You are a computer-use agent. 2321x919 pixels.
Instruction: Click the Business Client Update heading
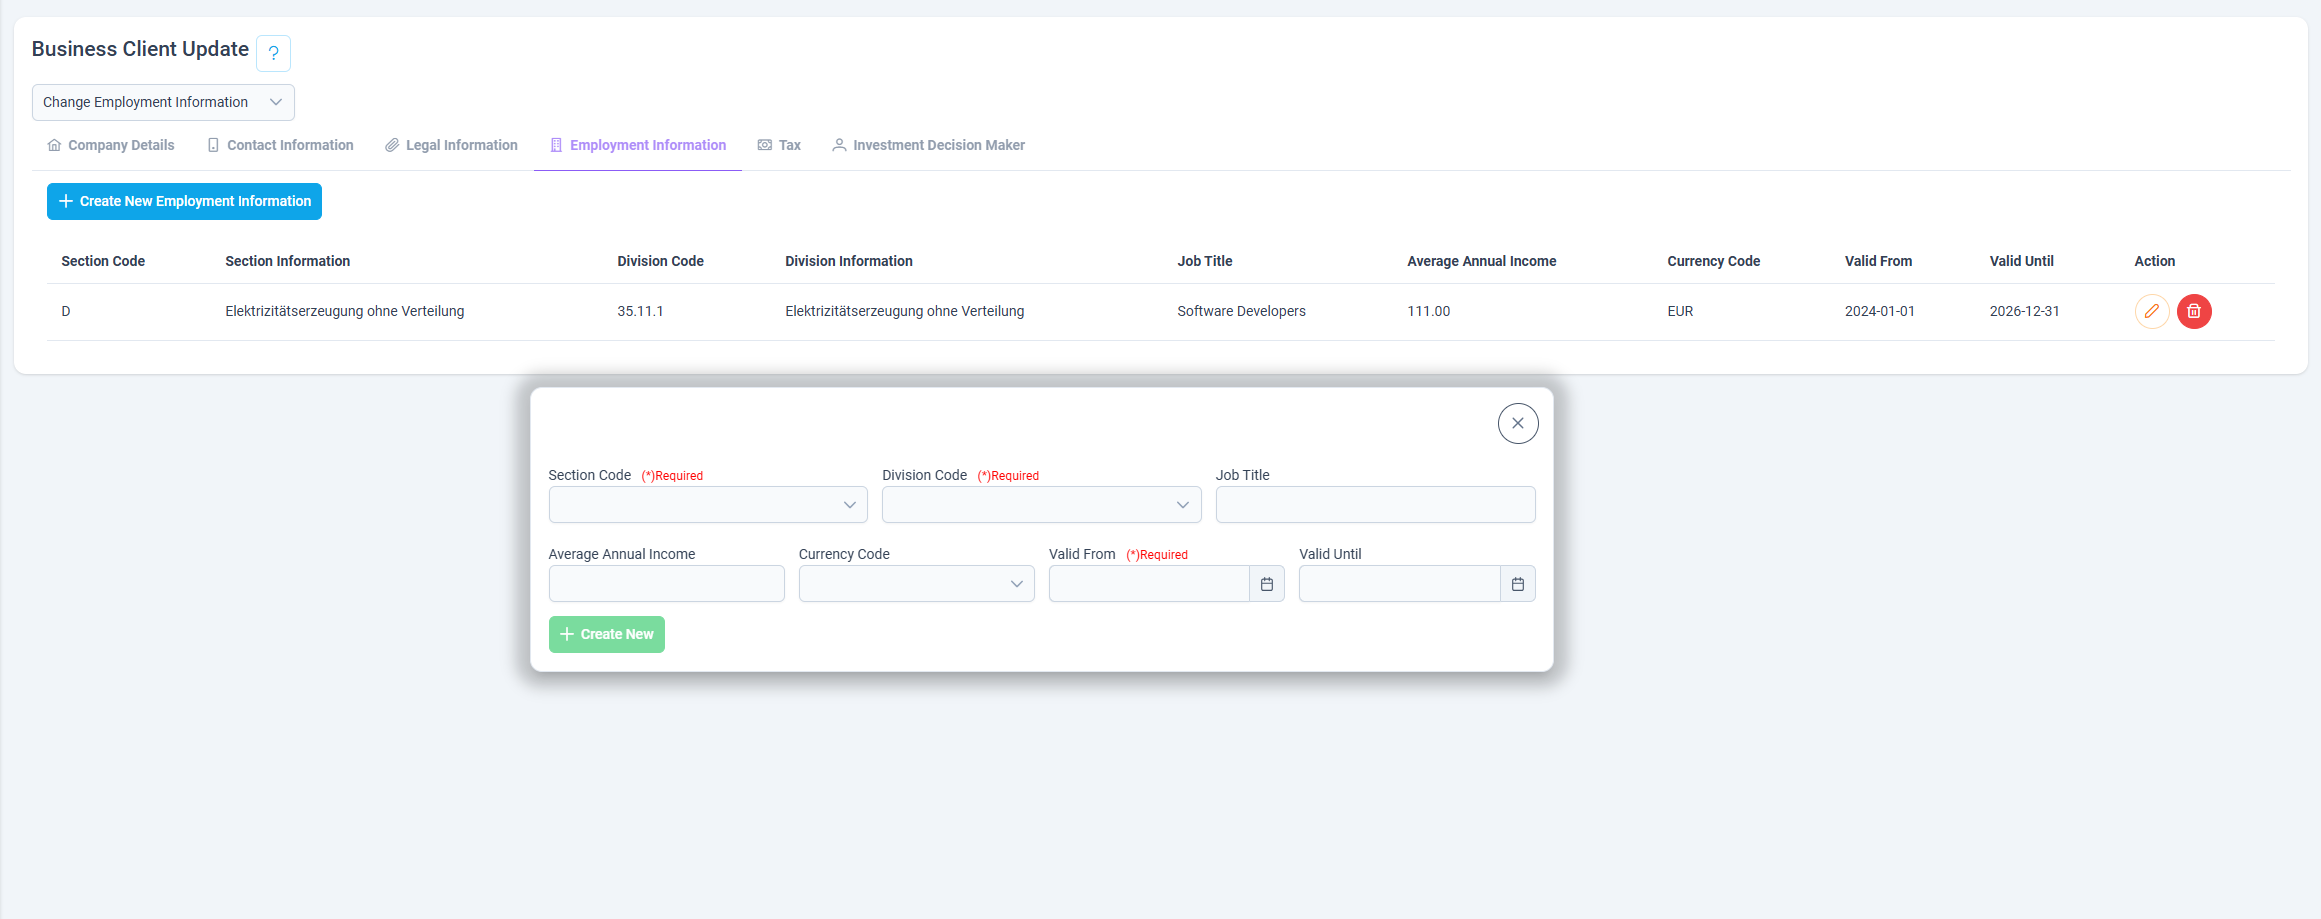[140, 49]
